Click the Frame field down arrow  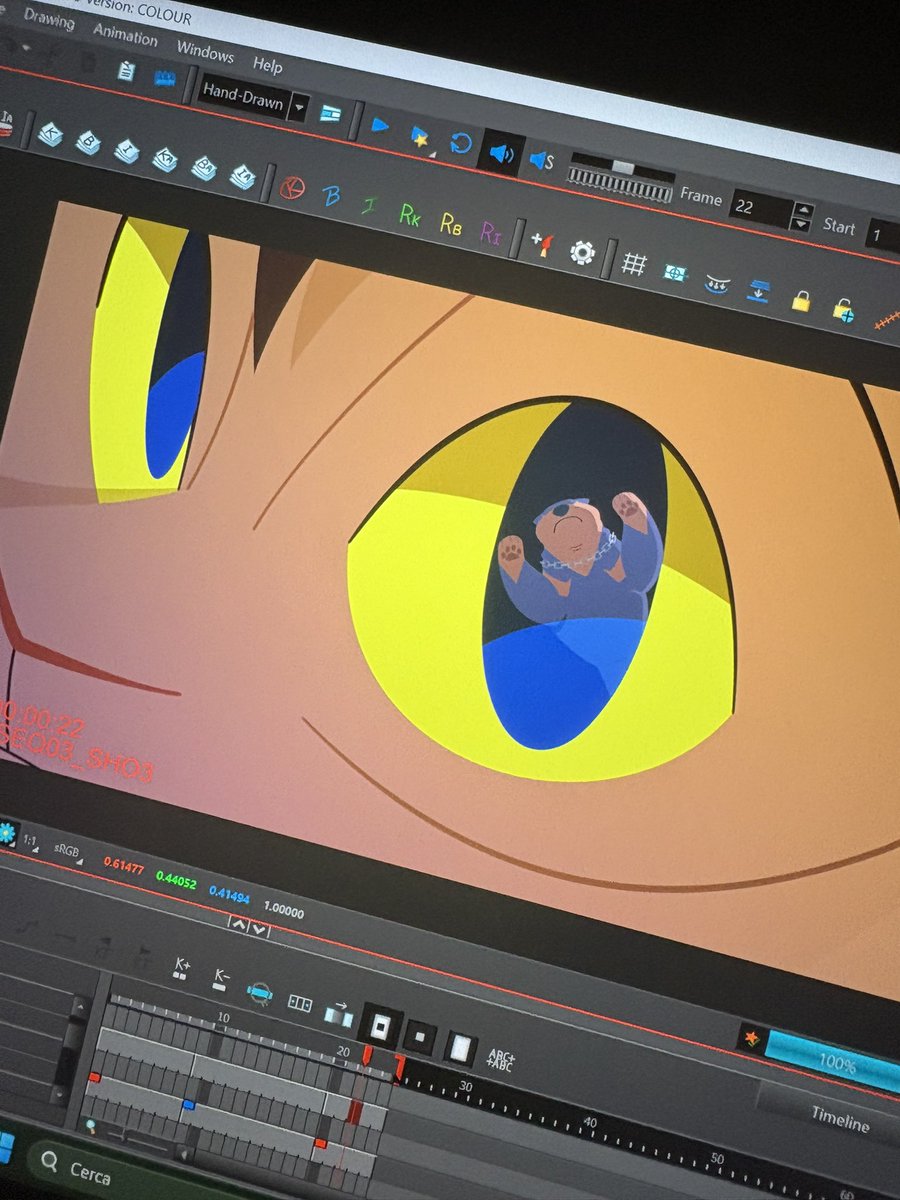[x=800, y=224]
